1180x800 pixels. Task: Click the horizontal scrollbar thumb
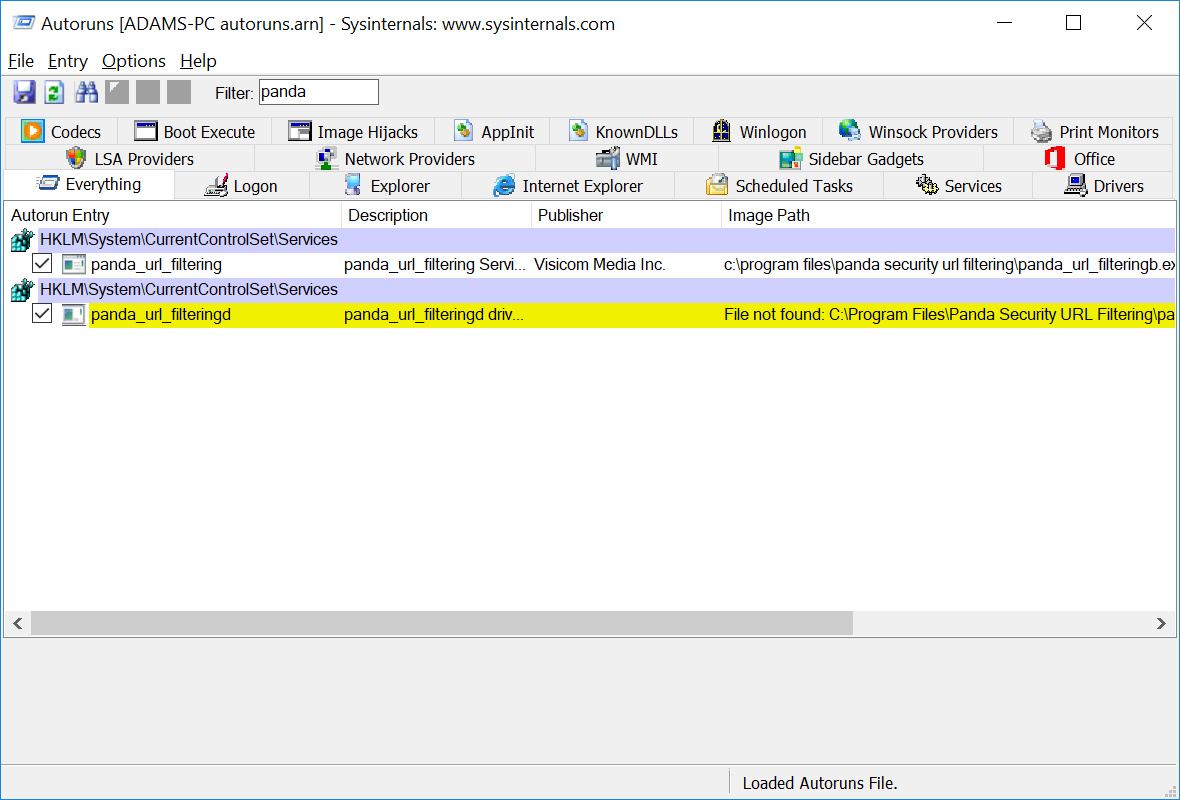point(442,623)
